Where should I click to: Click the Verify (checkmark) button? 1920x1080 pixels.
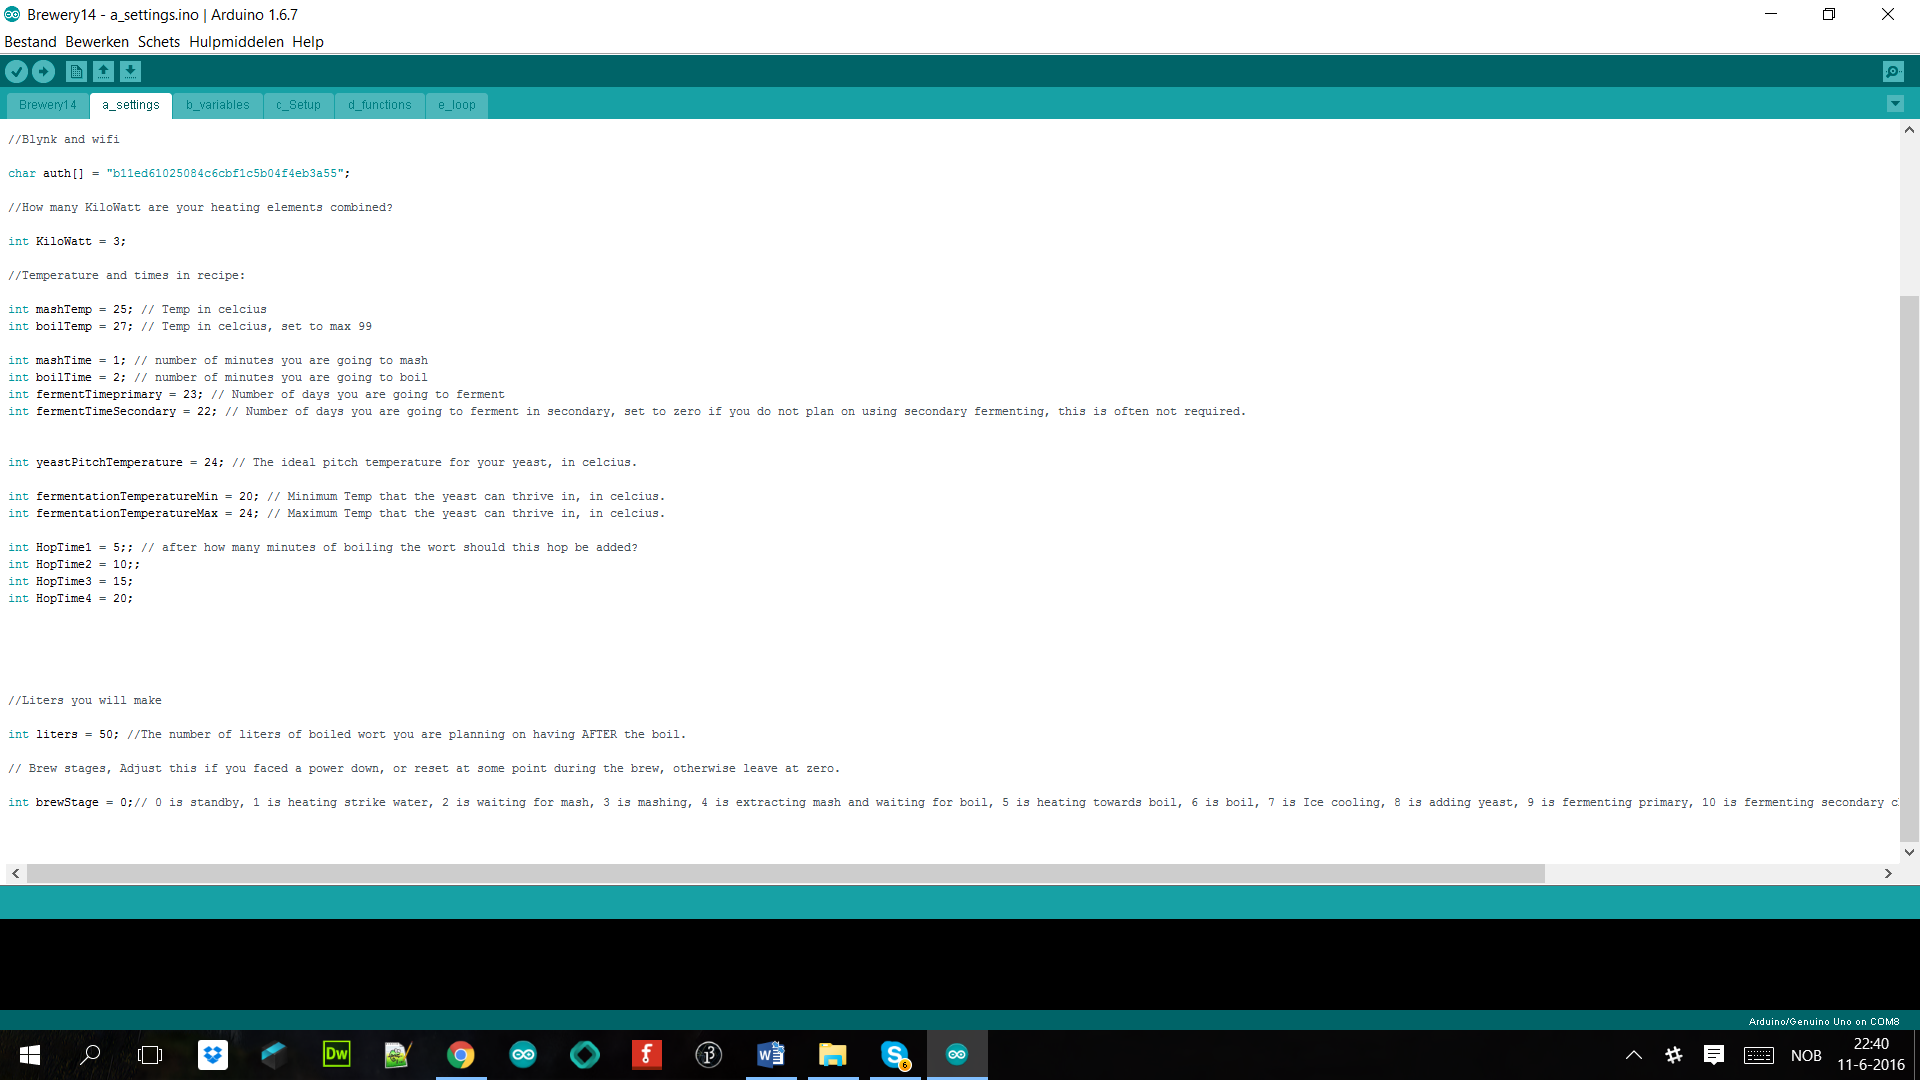click(20, 71)
